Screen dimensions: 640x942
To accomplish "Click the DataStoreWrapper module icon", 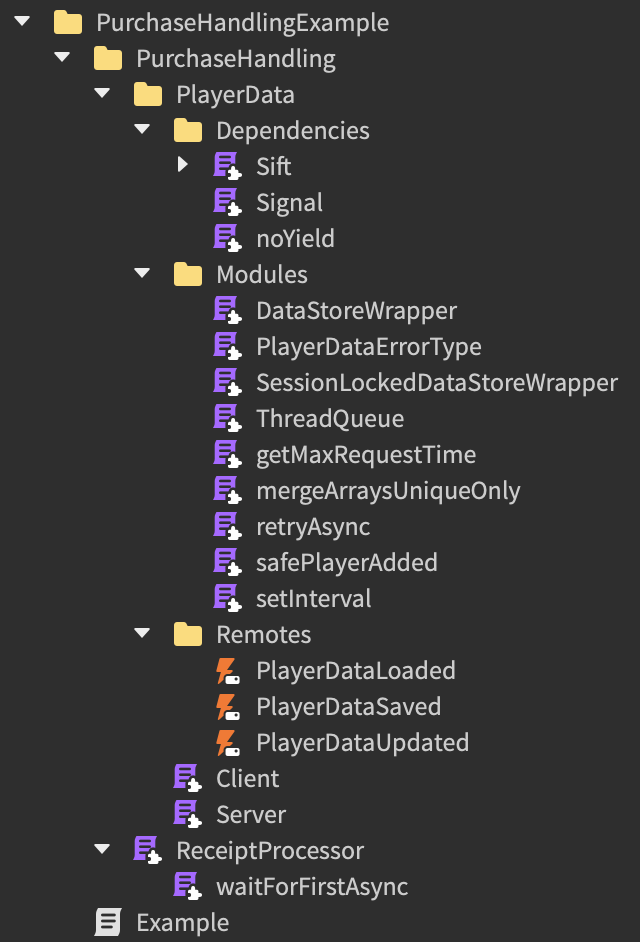I will point(227,310).
